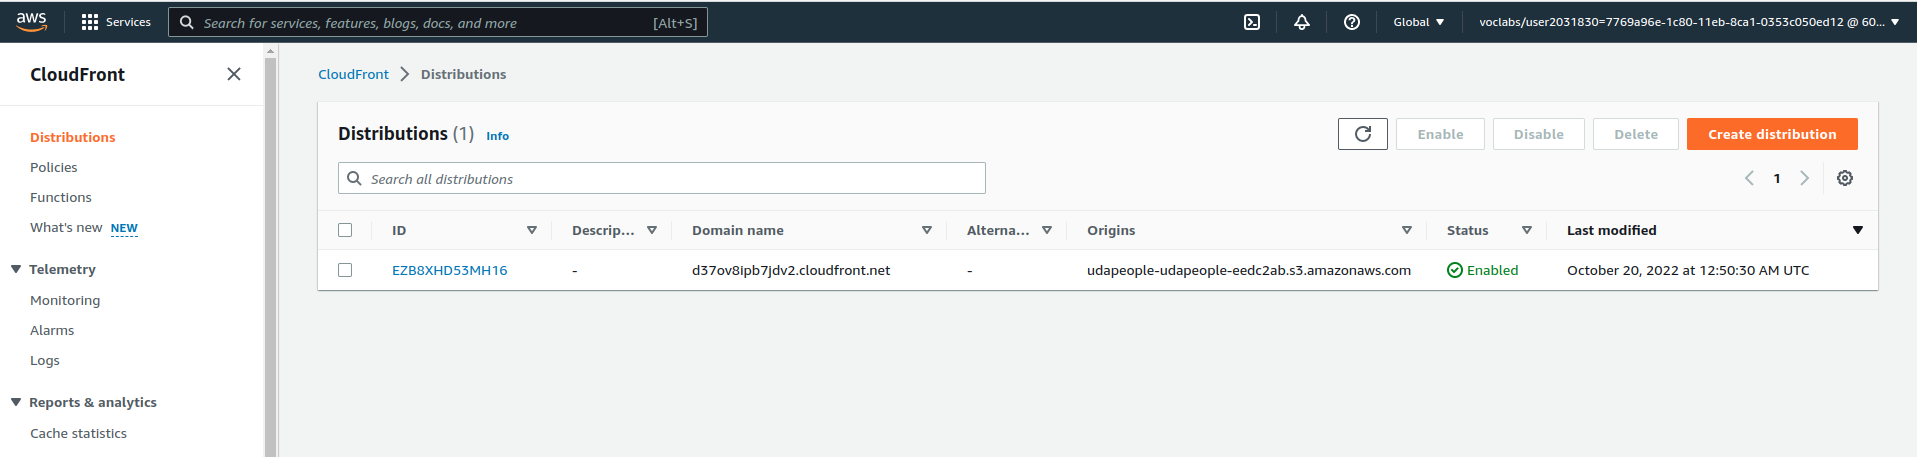Collapse the Telemetry section
This screenshot has height=457, width=1917.
[x=16, y=269]
